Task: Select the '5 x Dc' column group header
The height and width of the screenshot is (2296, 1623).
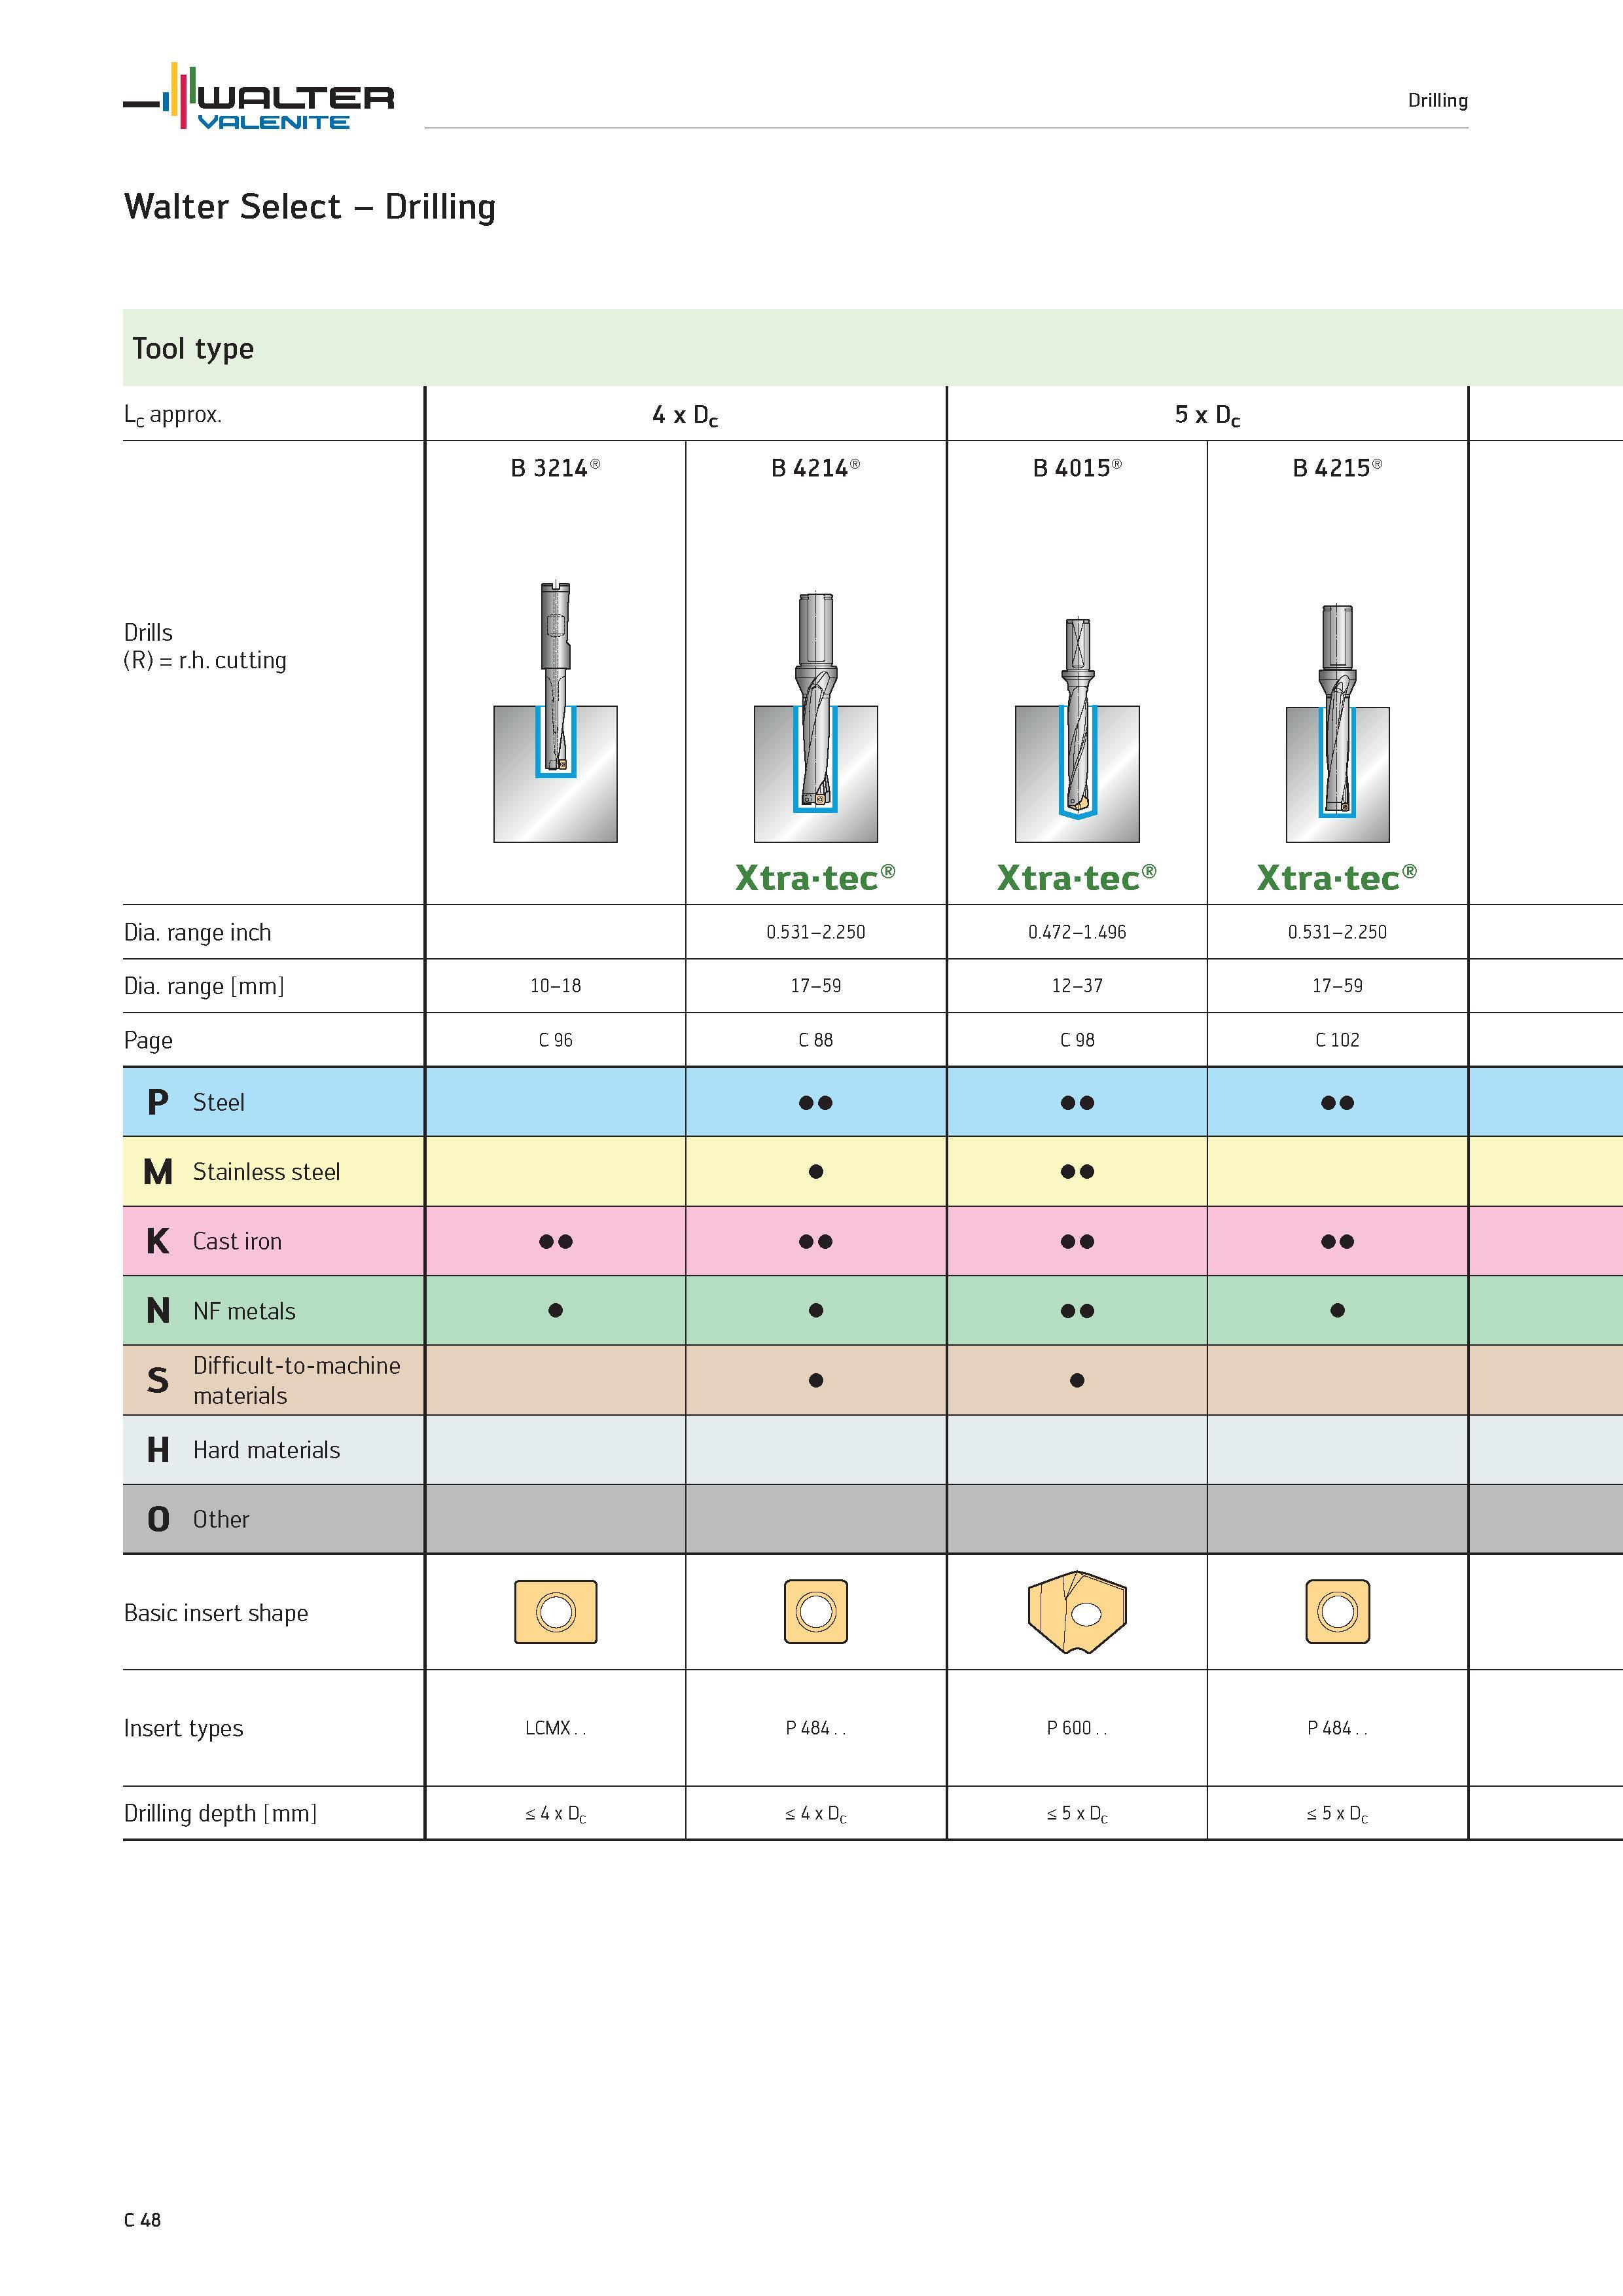Action: pyautogui.click(x=1207, y=415)
